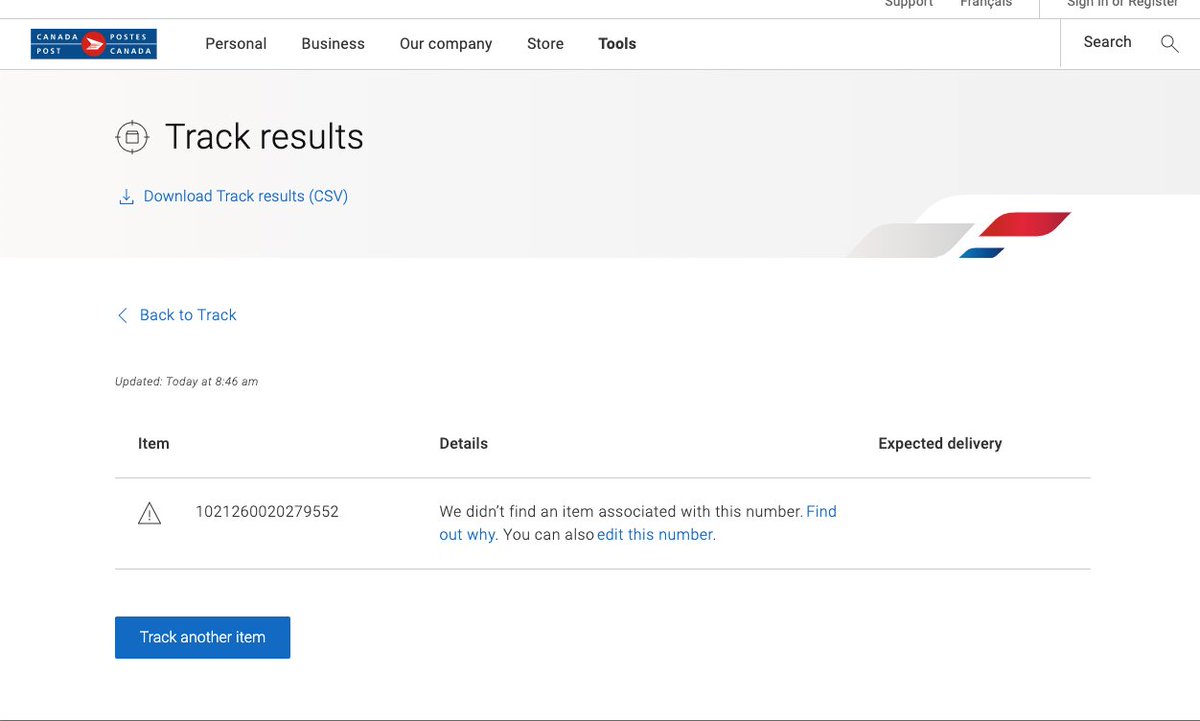Click the Track another item button
The width and height of the screenshot is (1200, 721).
[202, 637]
